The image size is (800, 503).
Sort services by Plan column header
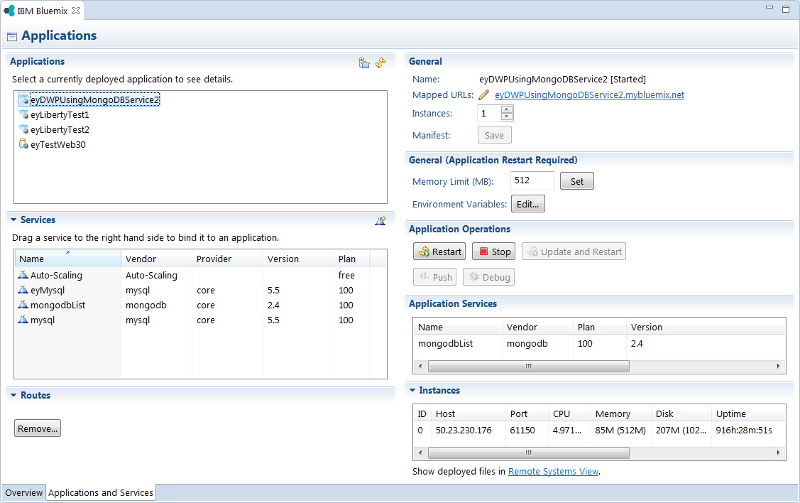point(352,259)
